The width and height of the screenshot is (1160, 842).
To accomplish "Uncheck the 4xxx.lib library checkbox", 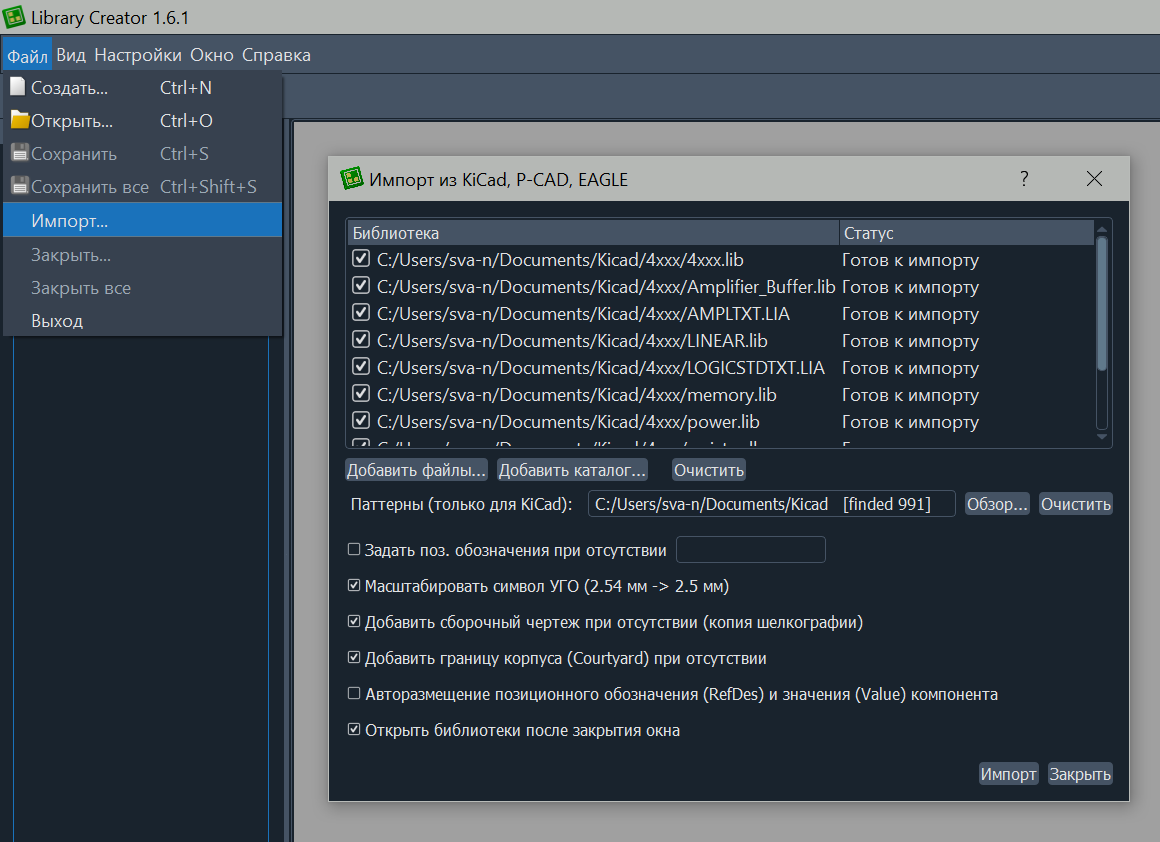I will [361, 260].
